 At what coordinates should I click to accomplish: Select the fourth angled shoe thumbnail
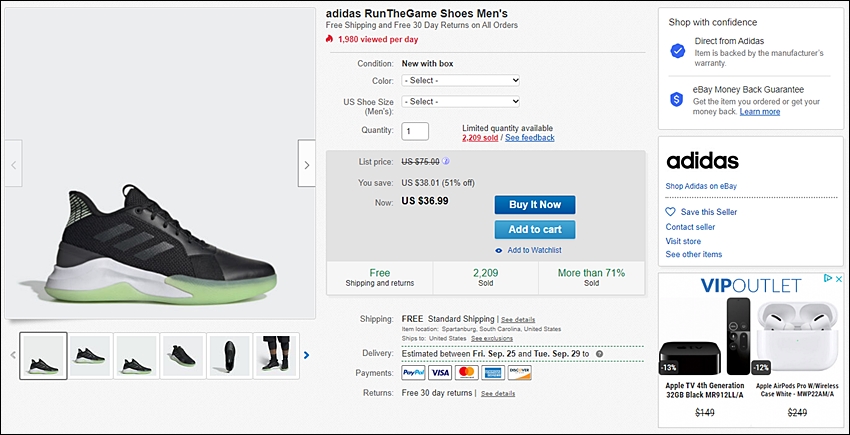point(183,356)
